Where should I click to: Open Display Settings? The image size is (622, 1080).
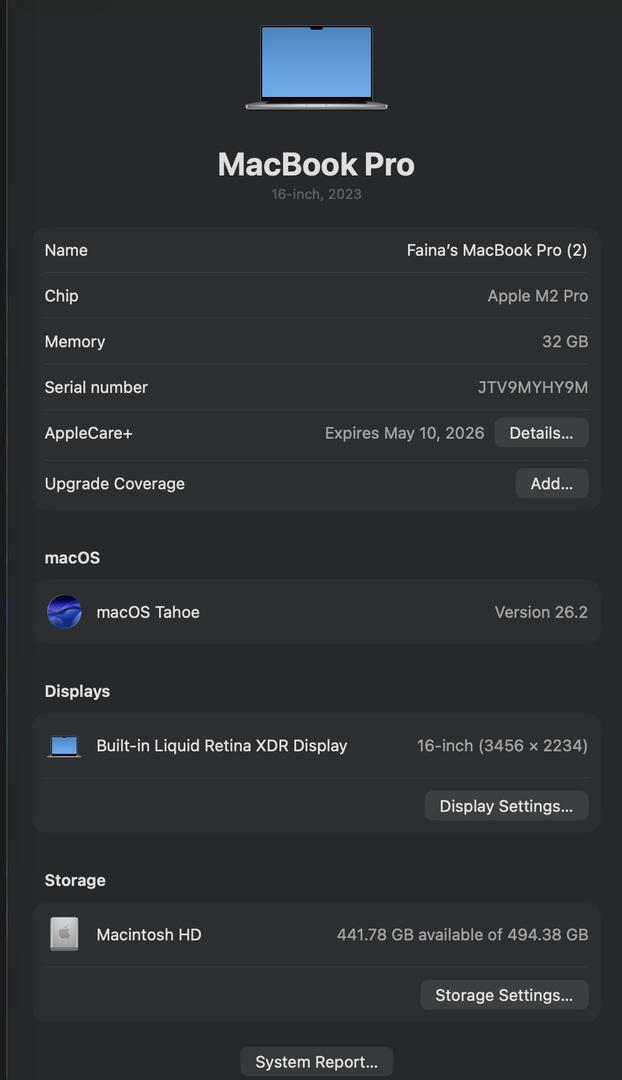[x=506, y=806]
